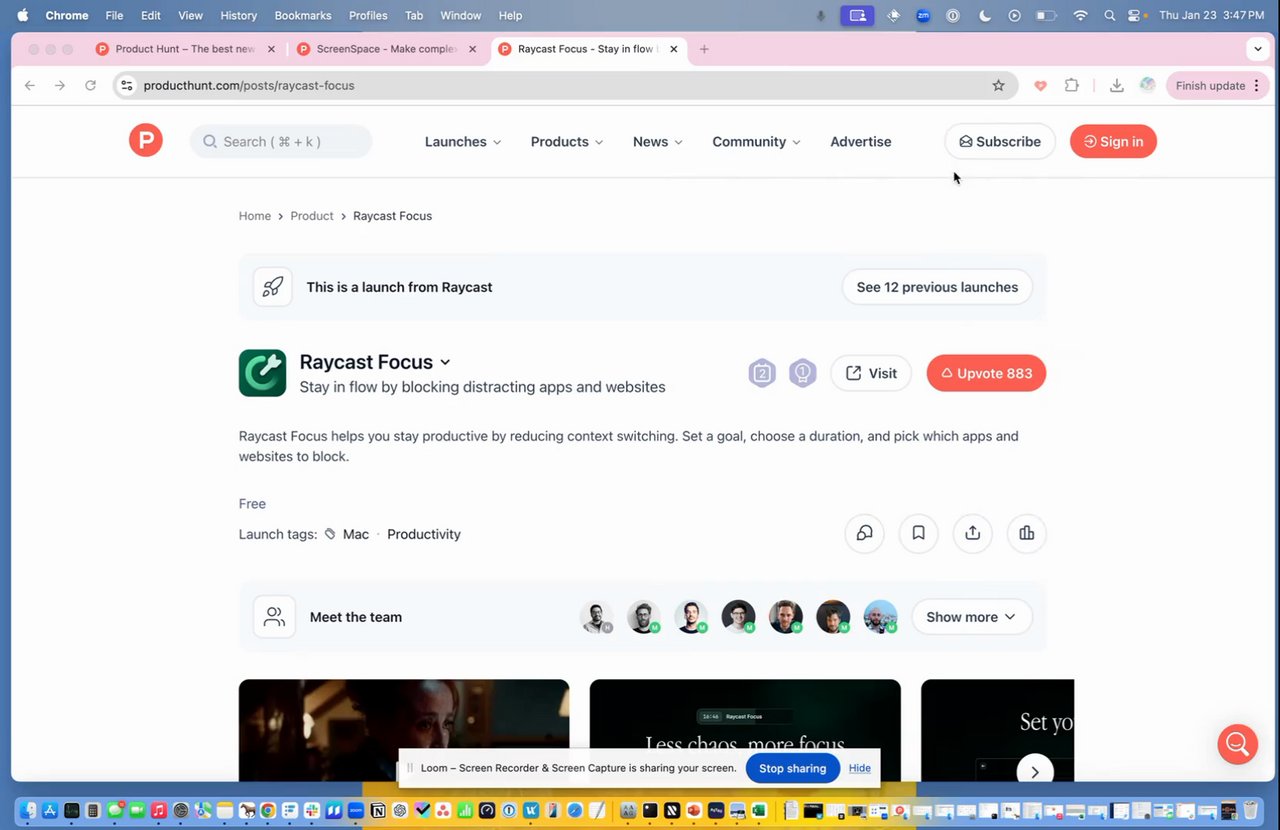The image size is (1280, 830).
Task: Open Chrome three-dot menu
Action: 1257,86
